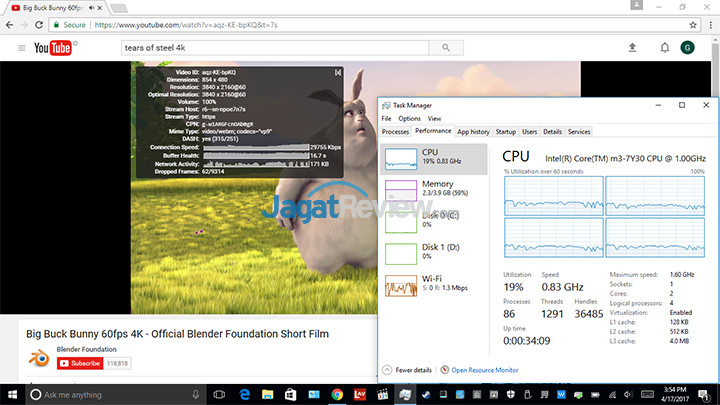Click the Big Buck Bunny video title

coord(177,334)
